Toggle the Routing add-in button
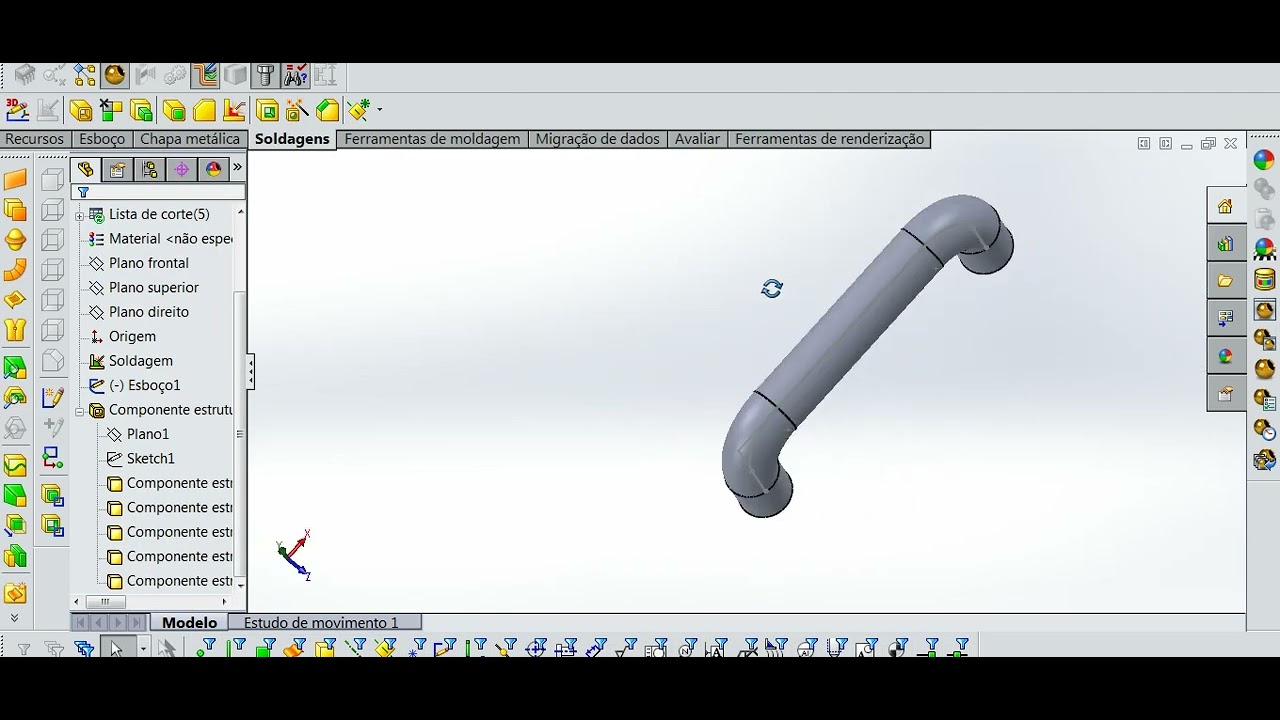Image resolution: width=1280 pixels, height=720 pixels. pos(206,75)
